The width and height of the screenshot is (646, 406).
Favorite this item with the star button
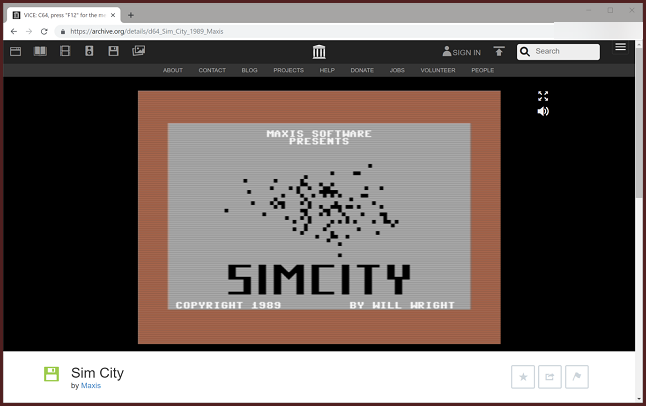point(523,376)
